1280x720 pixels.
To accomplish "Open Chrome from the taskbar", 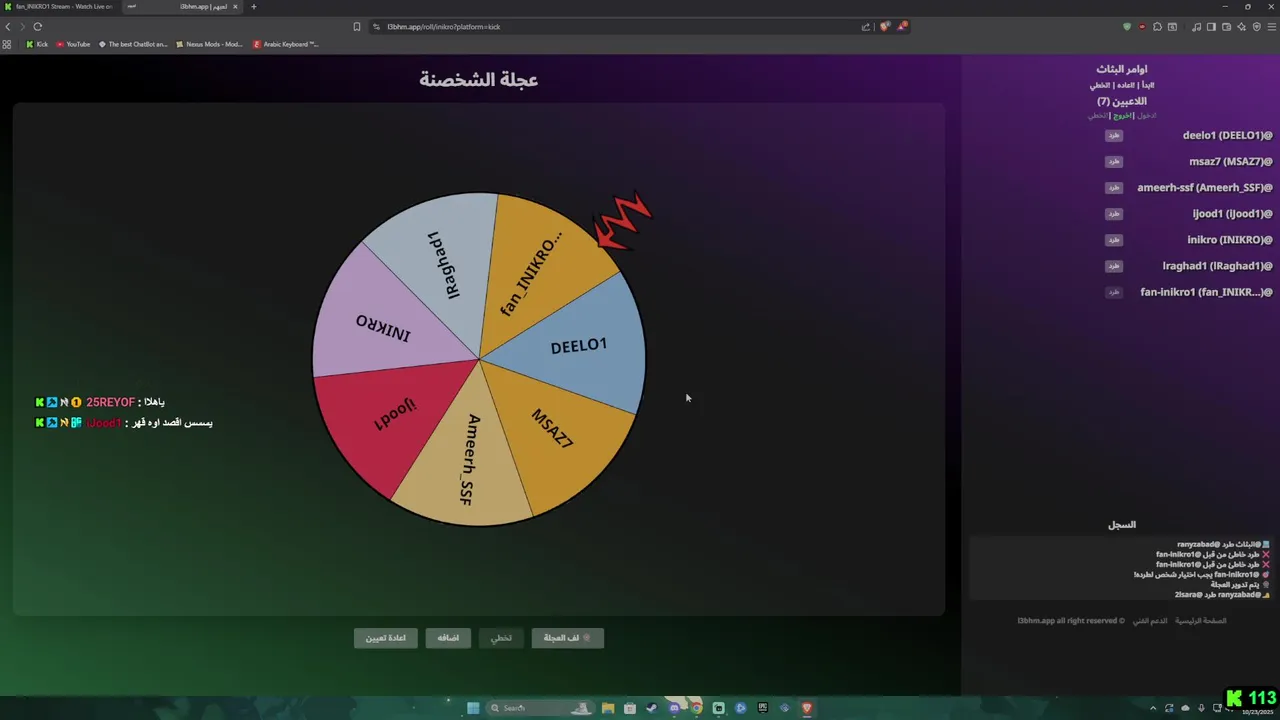I will (696, 708).
